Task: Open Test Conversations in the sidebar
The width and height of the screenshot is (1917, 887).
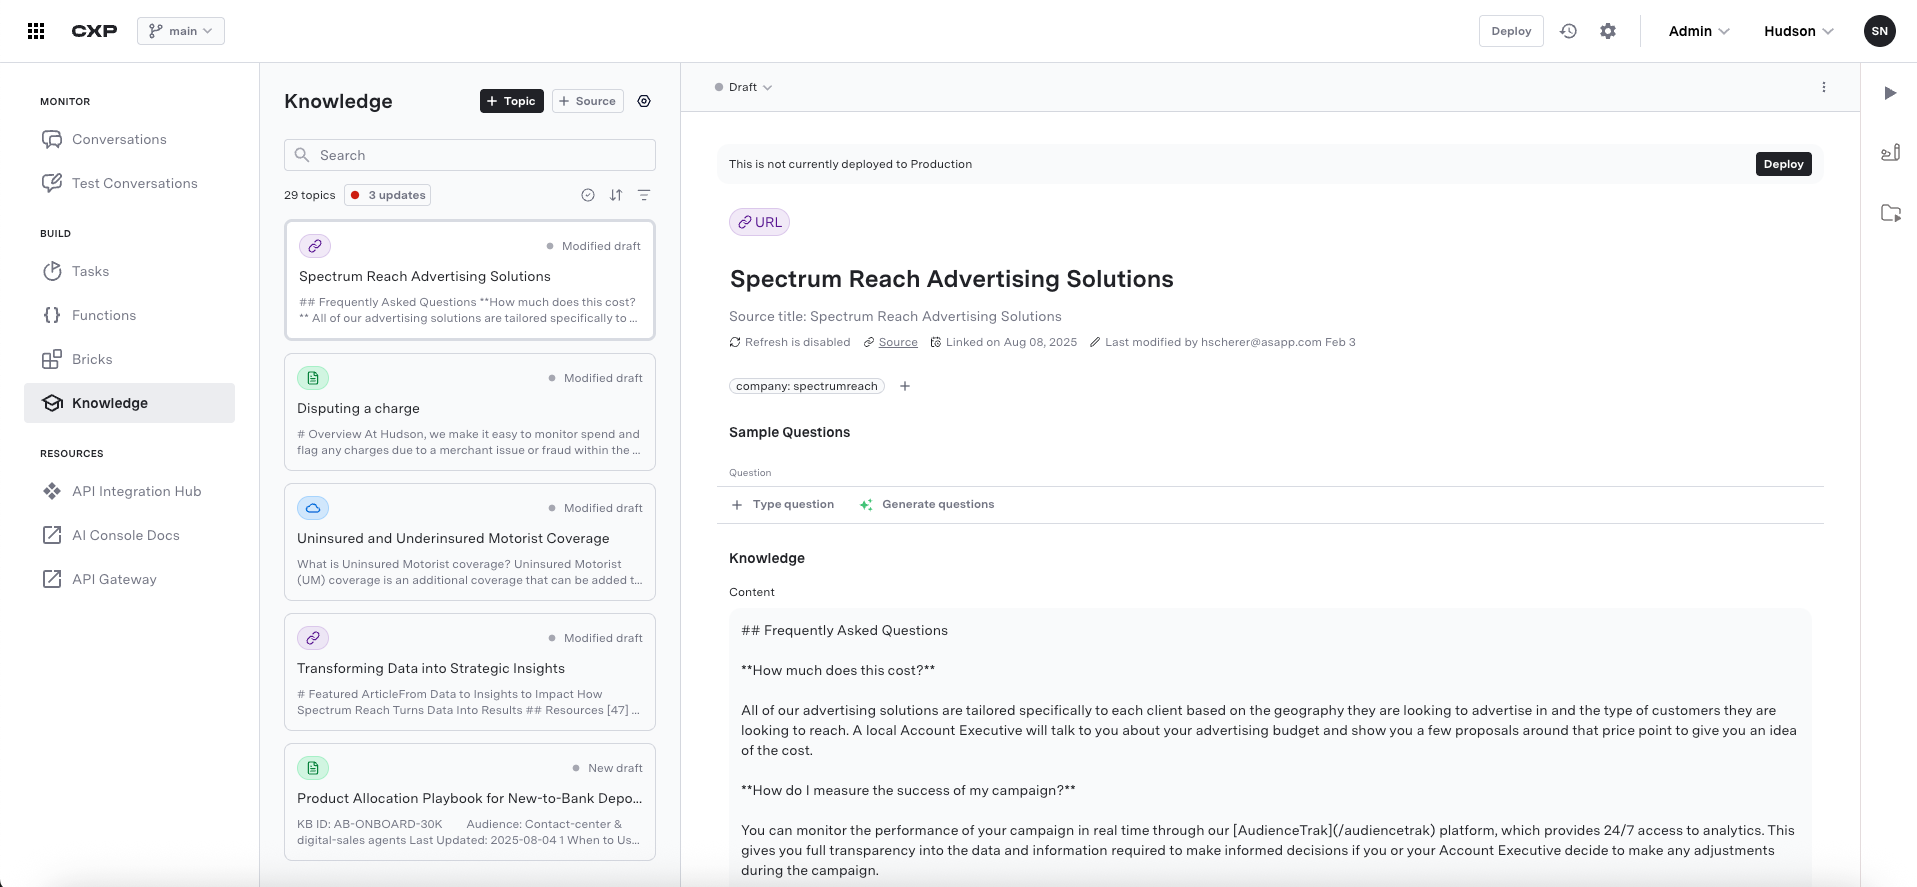Action: [x=130, y=183]
